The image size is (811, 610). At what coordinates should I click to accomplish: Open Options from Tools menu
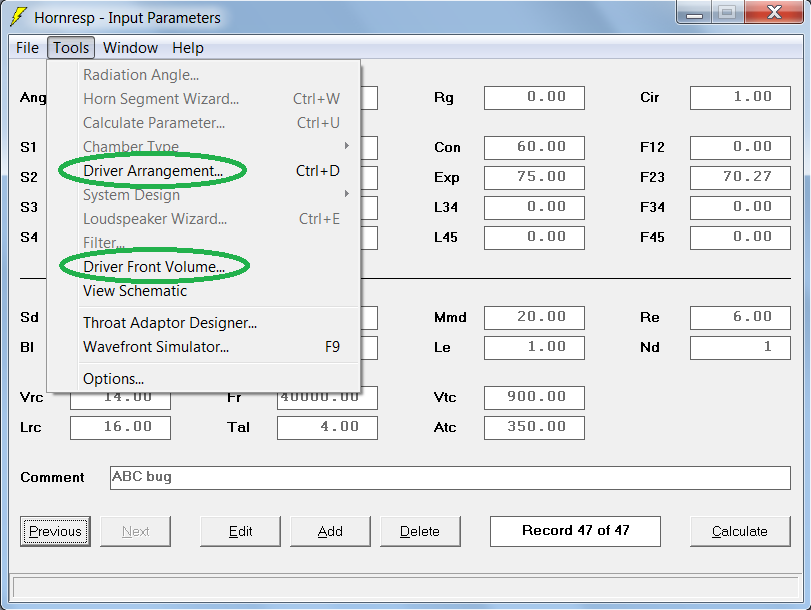204,379
